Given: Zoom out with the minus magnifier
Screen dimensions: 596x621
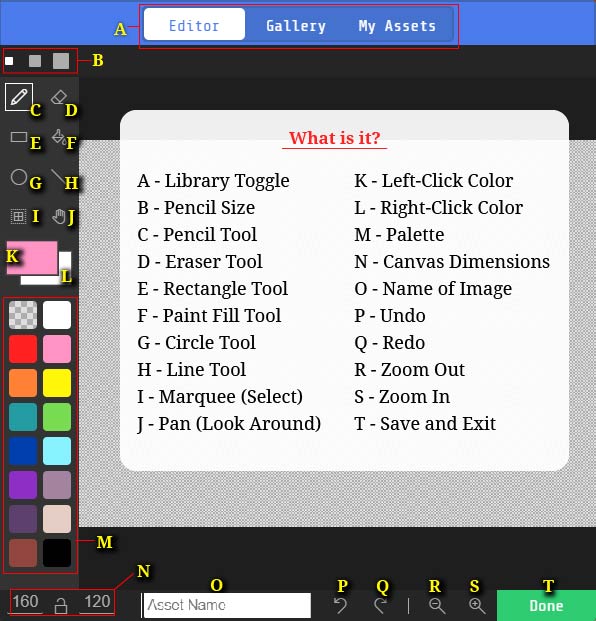Looking at the screenshot, I should click(437, 606).
